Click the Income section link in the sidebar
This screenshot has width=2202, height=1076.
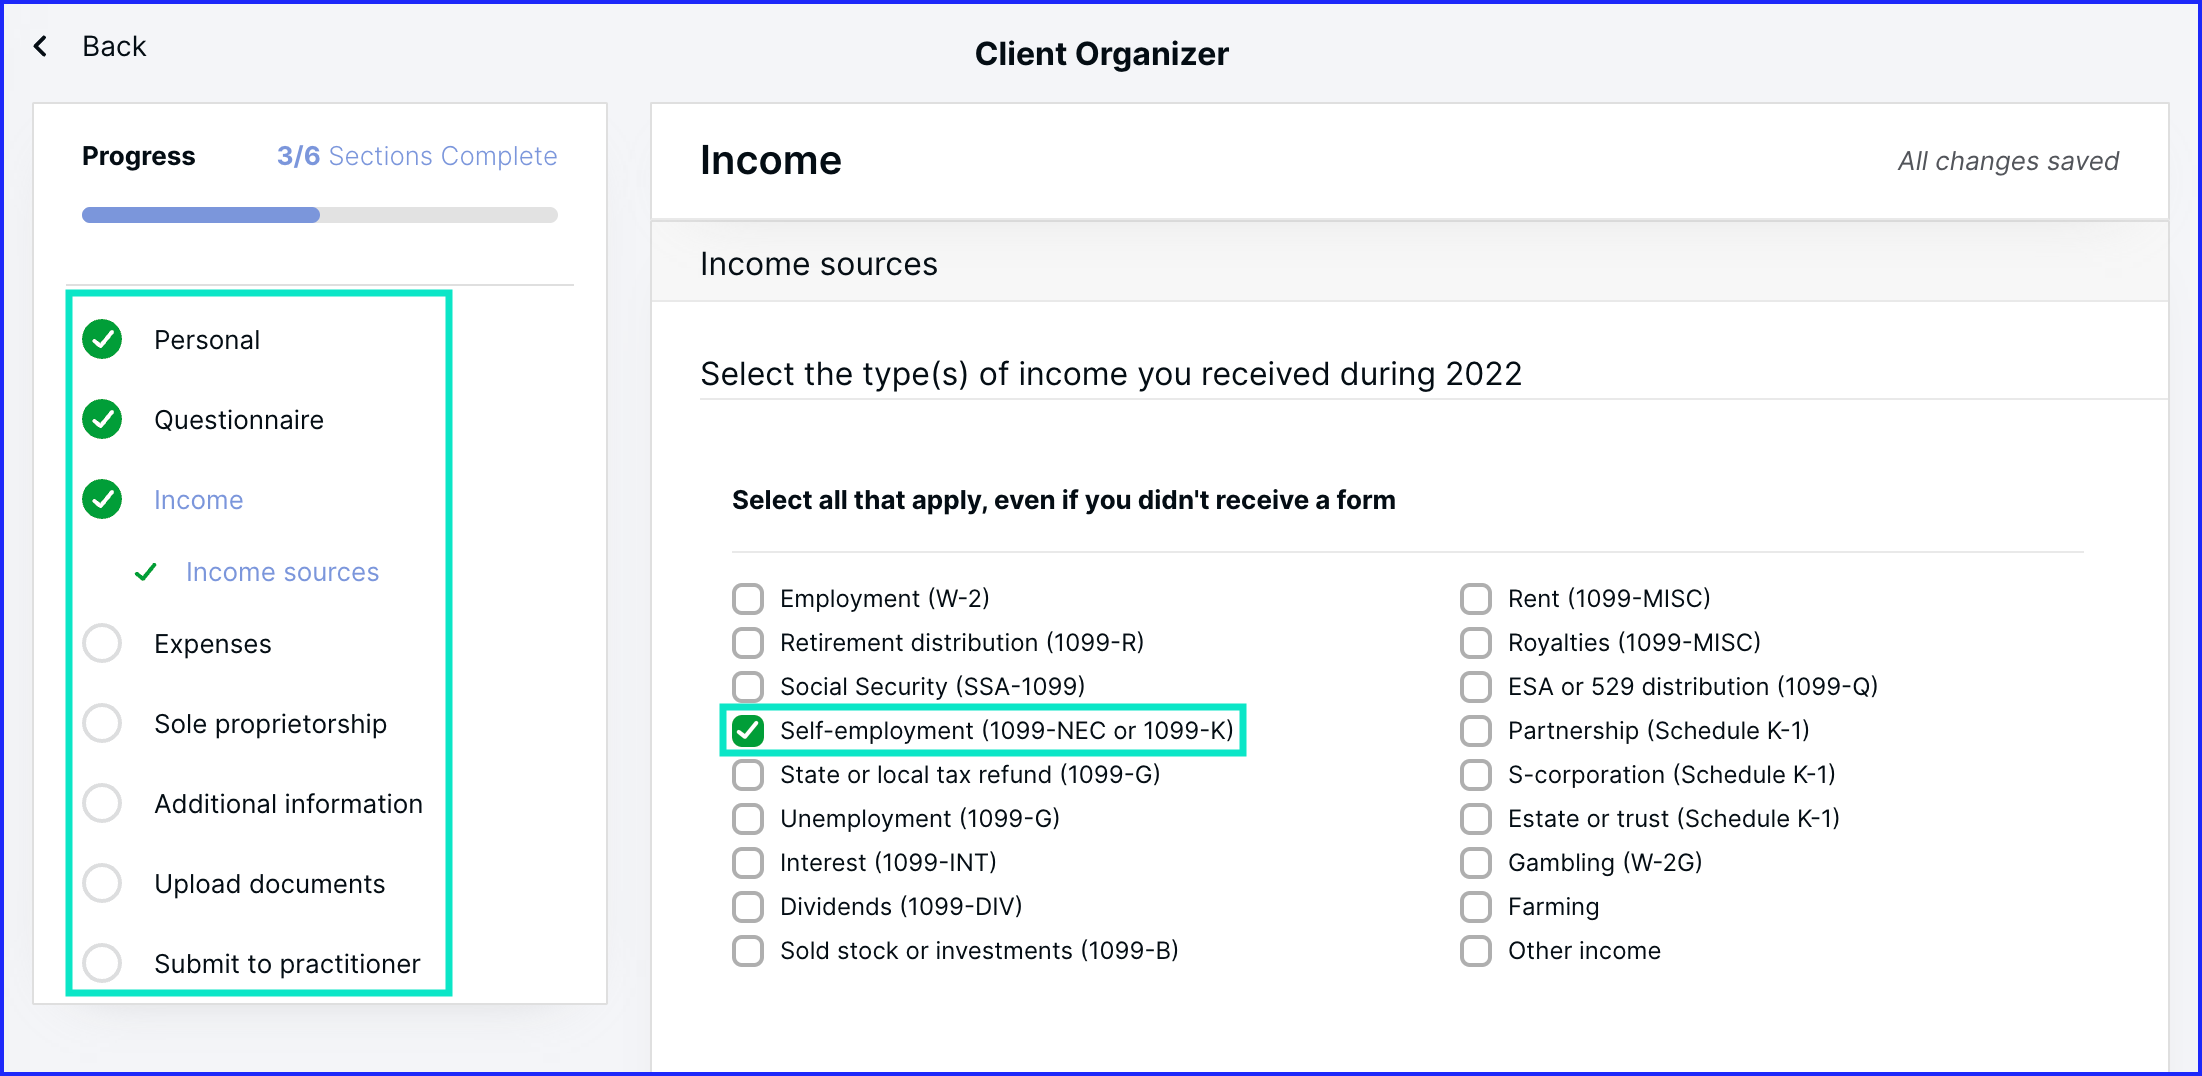(x=198, y=500)
